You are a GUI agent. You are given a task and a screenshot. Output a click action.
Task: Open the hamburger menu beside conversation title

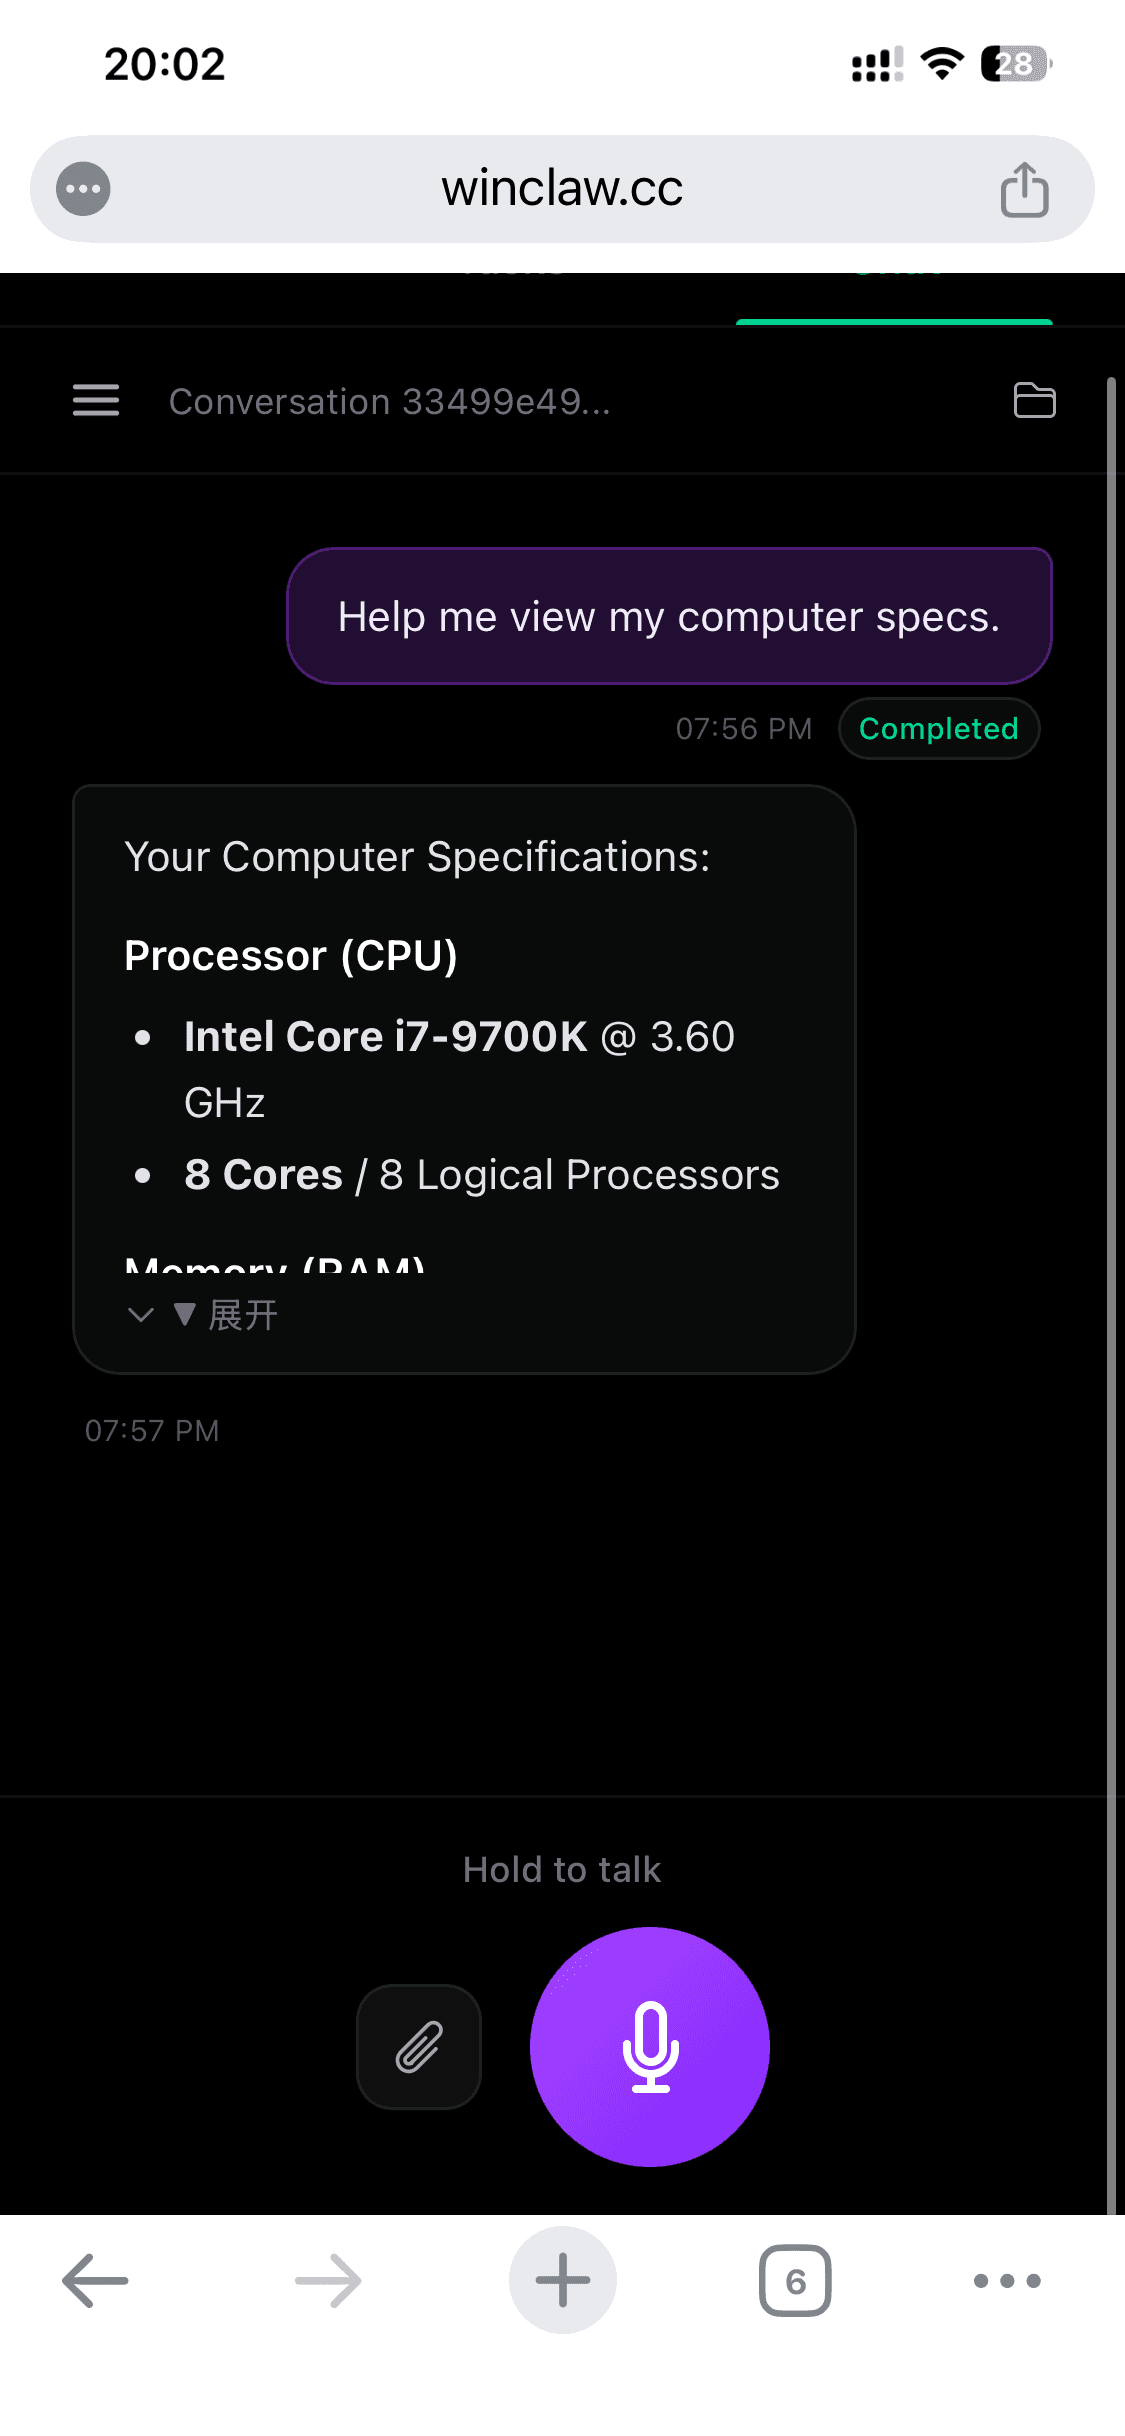pyautogui.click(x=96, y=401)
